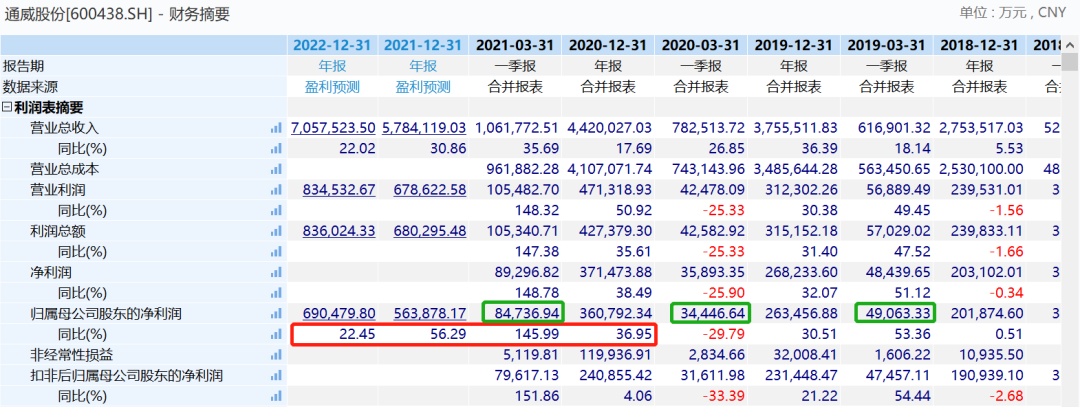Click the 非经常性损益 row label

coord(71,355)
